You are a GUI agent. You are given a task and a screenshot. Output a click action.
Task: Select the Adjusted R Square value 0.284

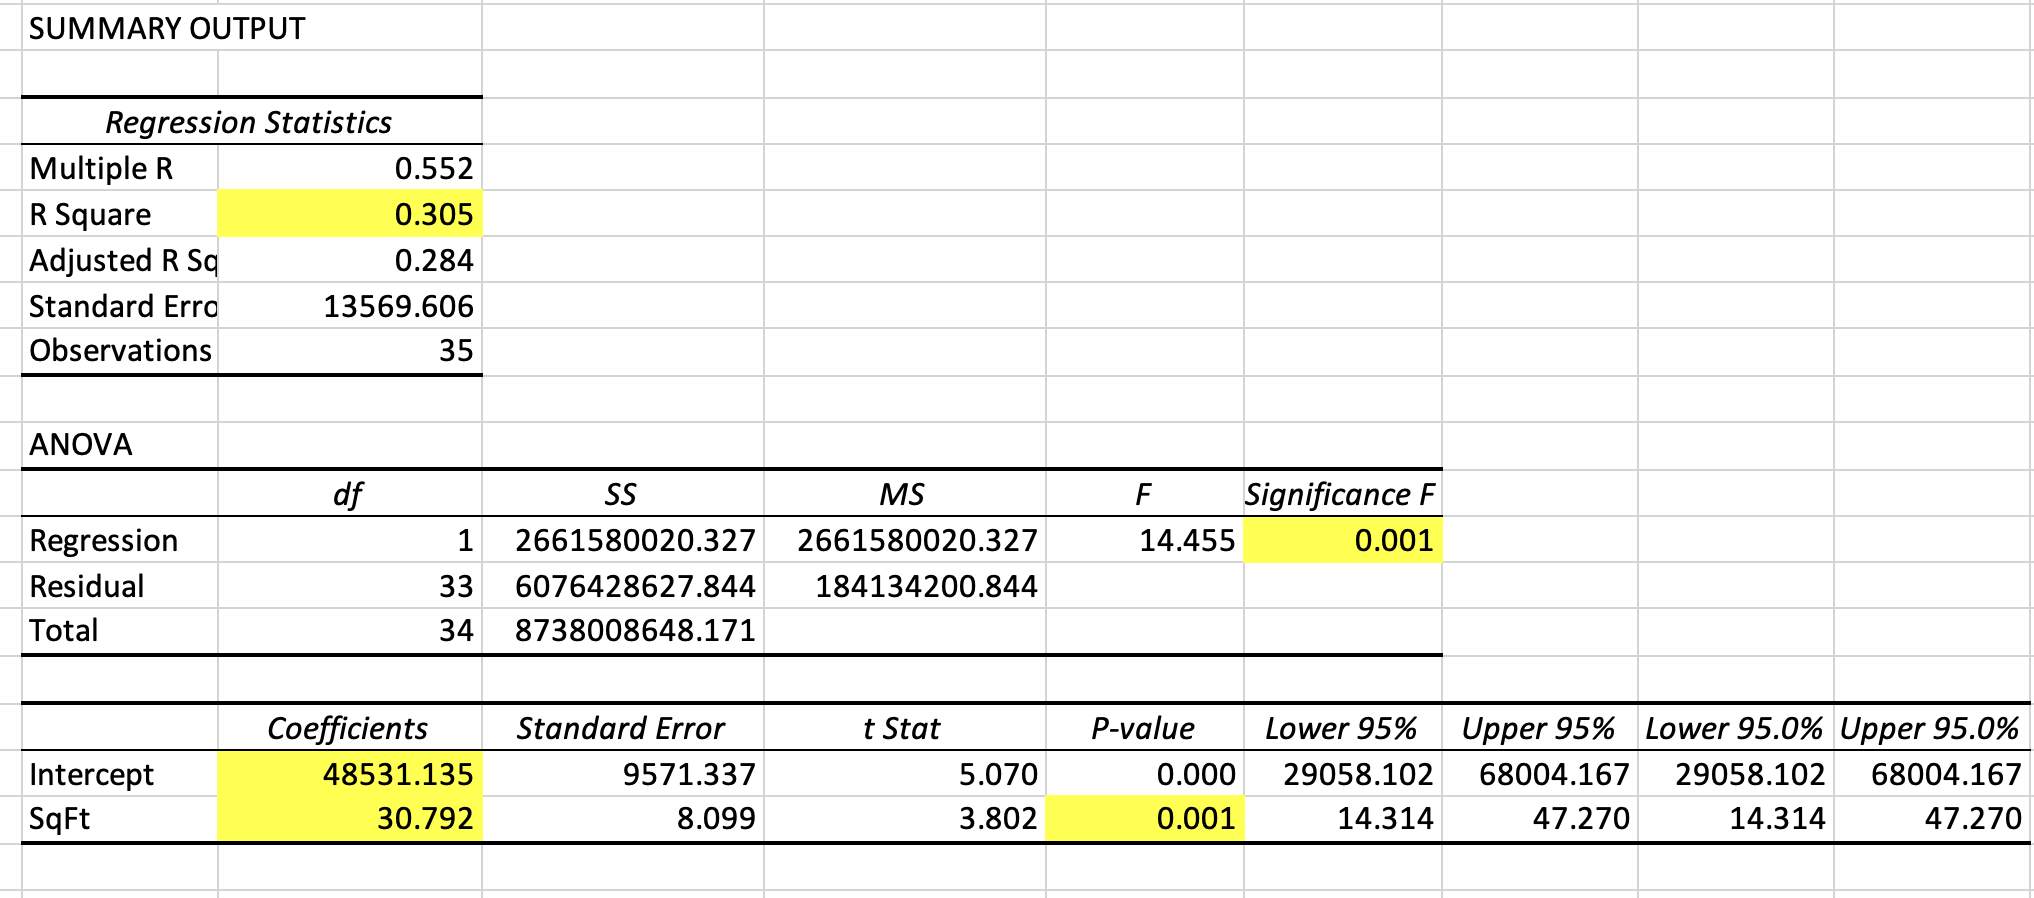pos(350,260)
